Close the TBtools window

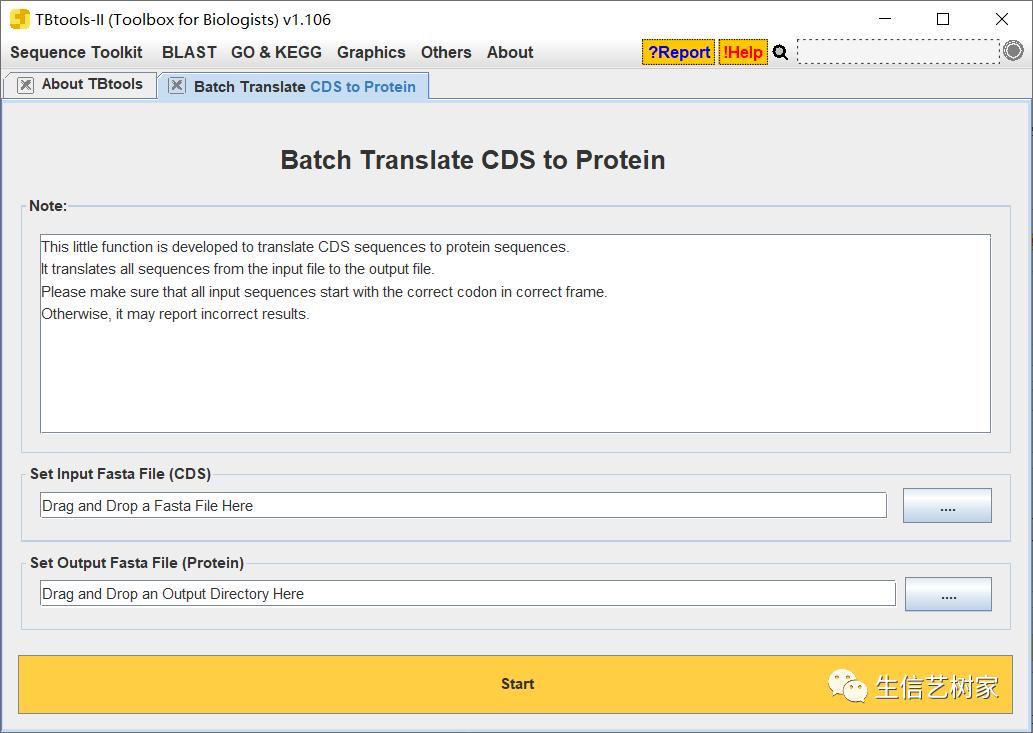1001,19
